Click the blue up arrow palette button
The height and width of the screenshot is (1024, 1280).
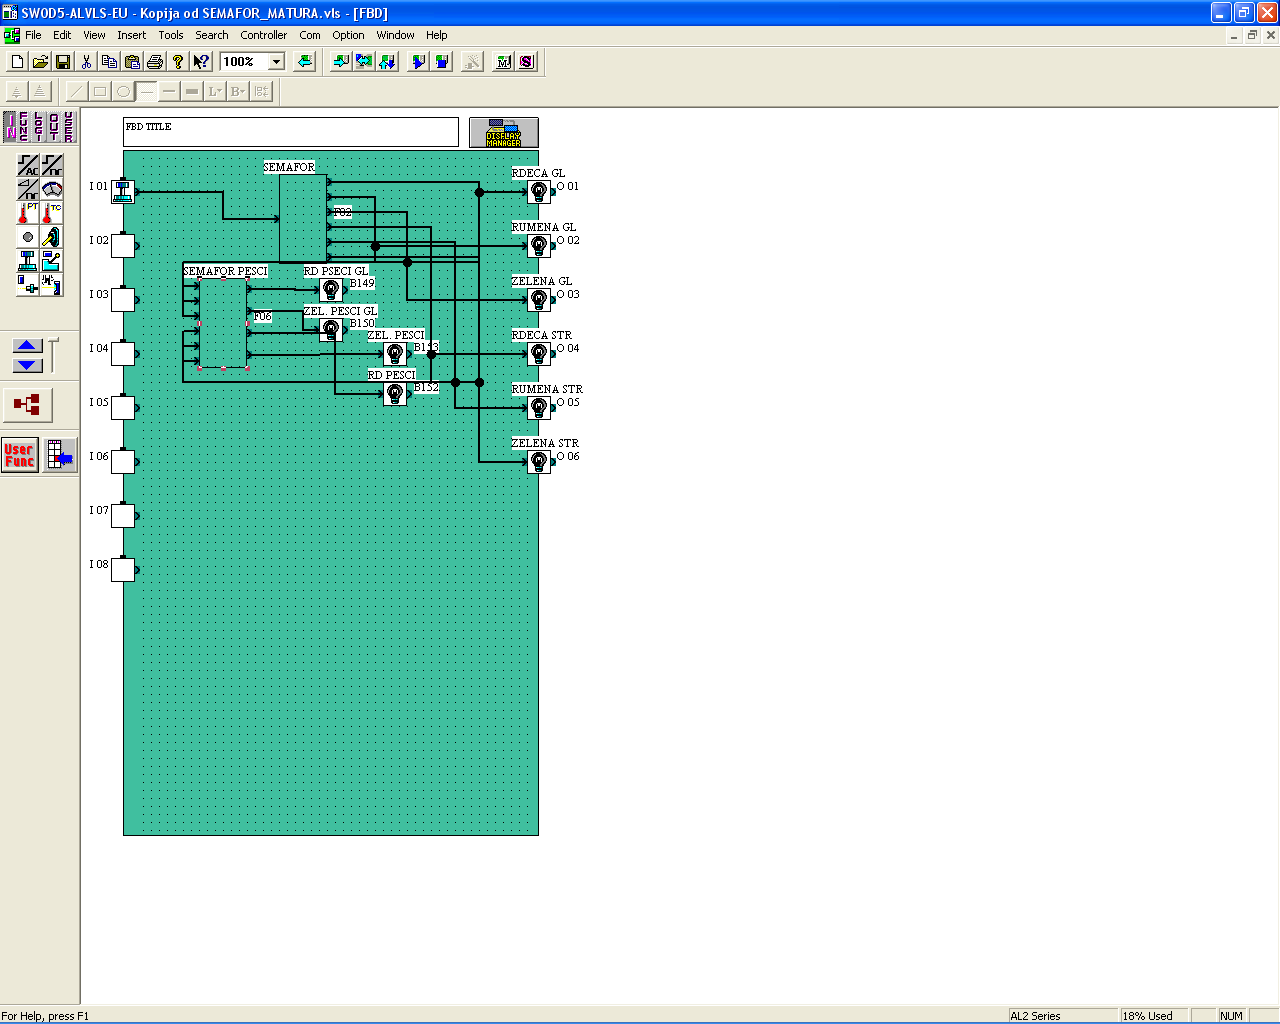click(x=27, y=345)
